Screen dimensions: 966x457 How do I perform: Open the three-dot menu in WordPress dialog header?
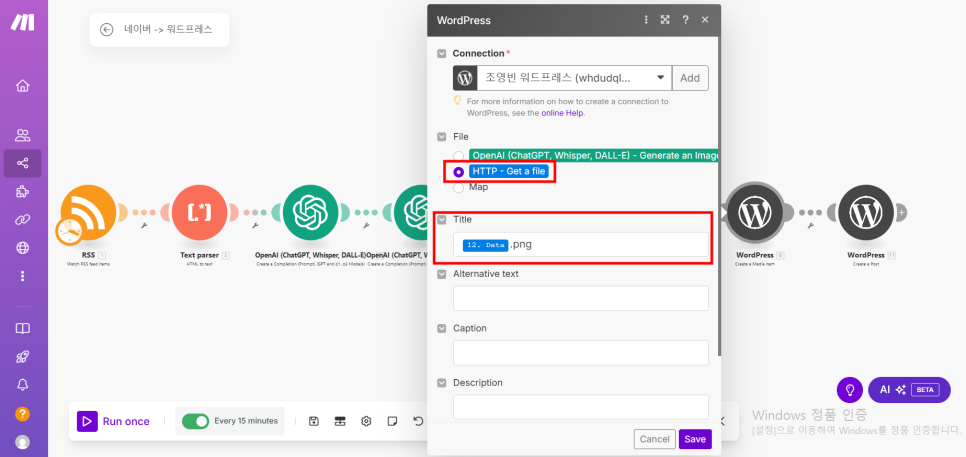(646, 20)
